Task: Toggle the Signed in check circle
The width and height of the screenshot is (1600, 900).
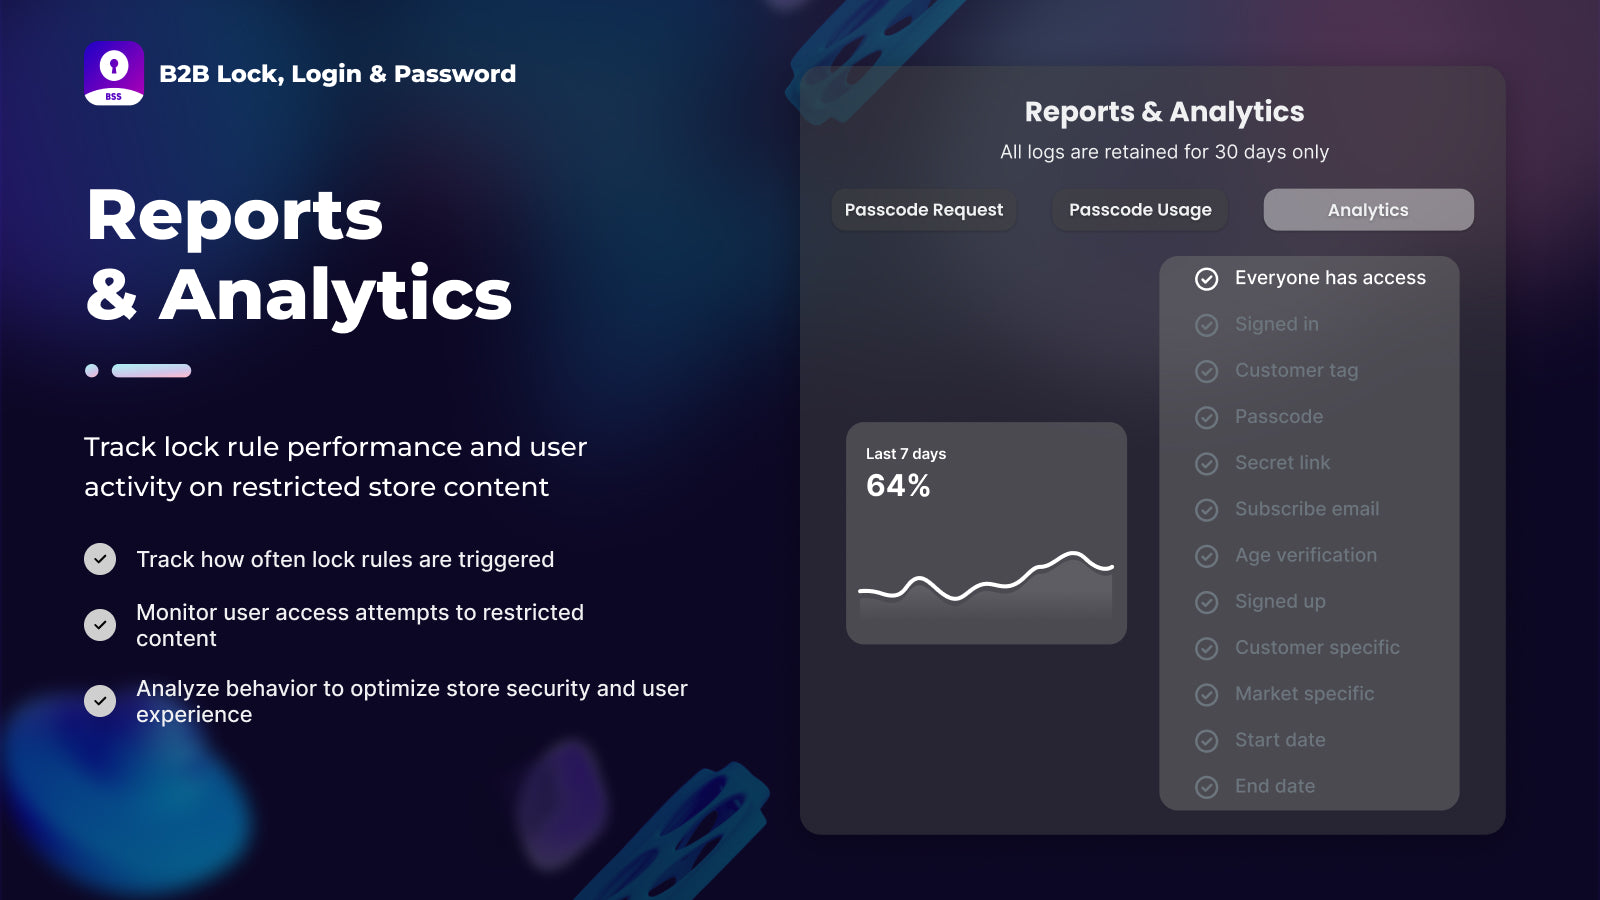Action: click(x=1207, y=325)
